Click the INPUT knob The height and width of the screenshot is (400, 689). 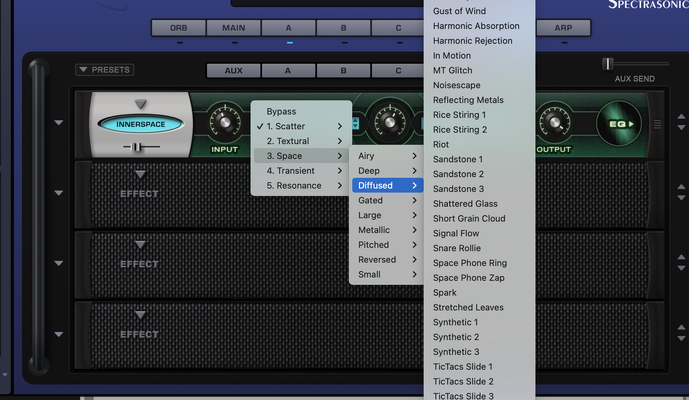coord(225,122)
